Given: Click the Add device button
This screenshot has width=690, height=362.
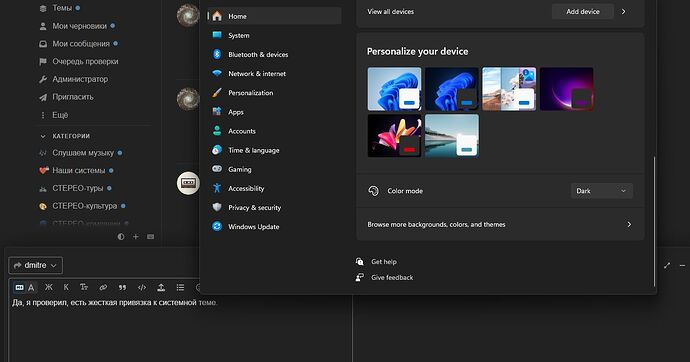Looking at the screenshot, I should (x=583, y=11).
